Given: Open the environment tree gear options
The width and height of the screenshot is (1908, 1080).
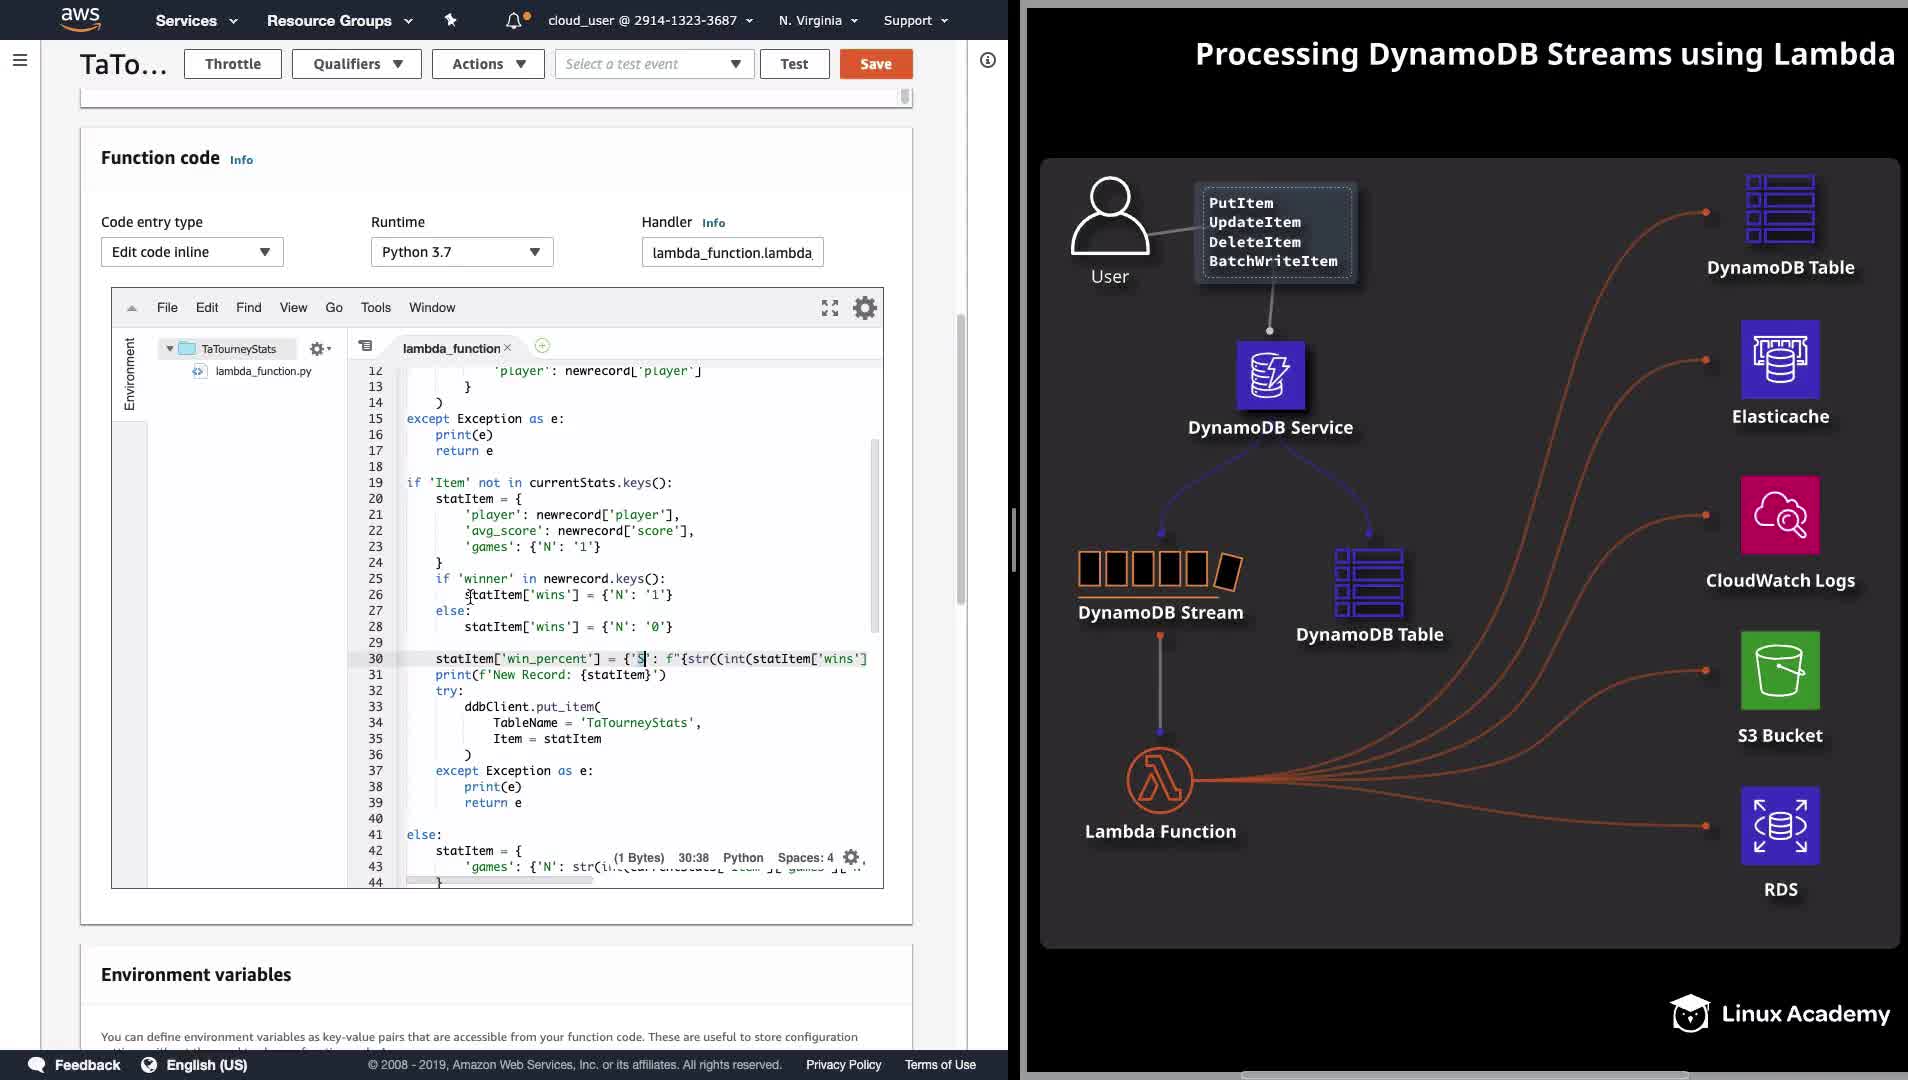Looking at the screenshot, I should click(x=319, y=349).
